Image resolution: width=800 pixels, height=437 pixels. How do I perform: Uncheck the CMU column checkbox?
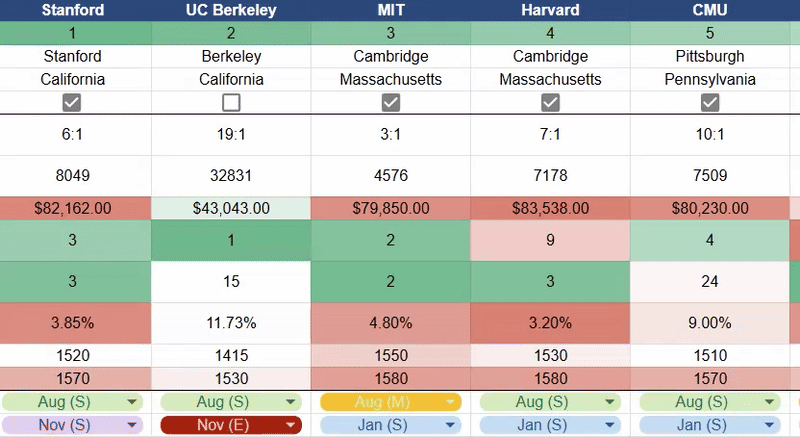coord(710,102)
